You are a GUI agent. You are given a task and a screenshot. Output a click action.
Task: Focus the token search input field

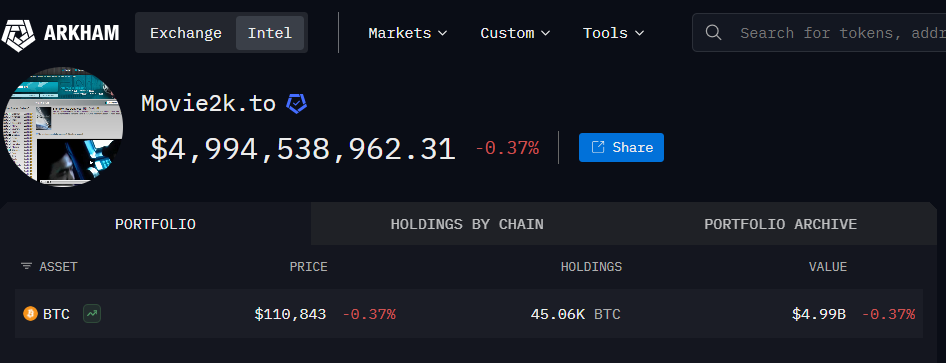click(x=839, y=33)
